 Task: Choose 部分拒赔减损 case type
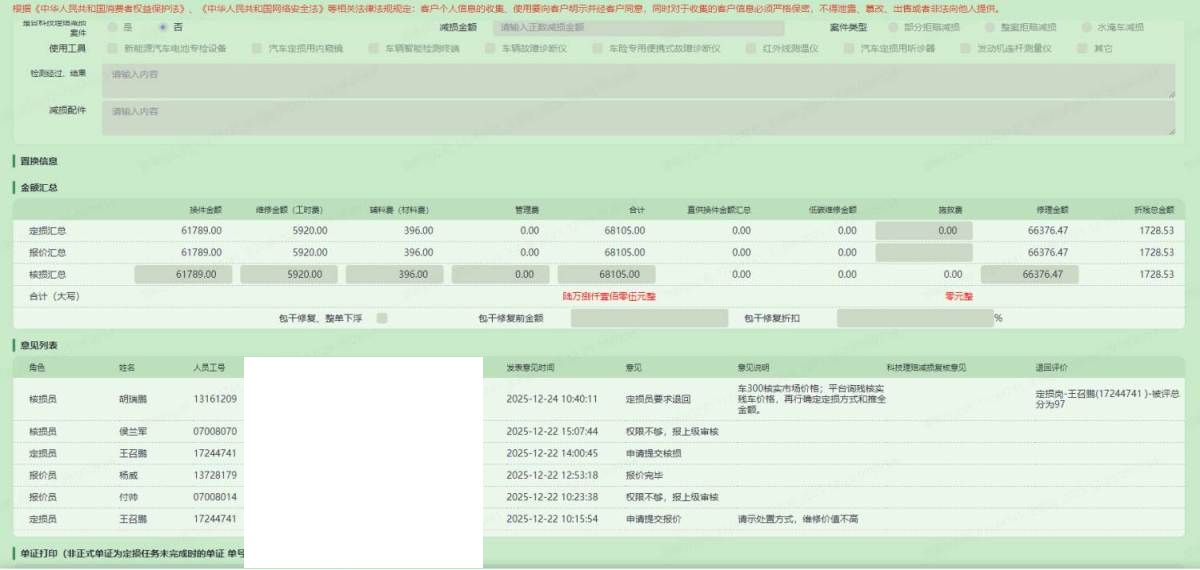[x=894, y=27]
